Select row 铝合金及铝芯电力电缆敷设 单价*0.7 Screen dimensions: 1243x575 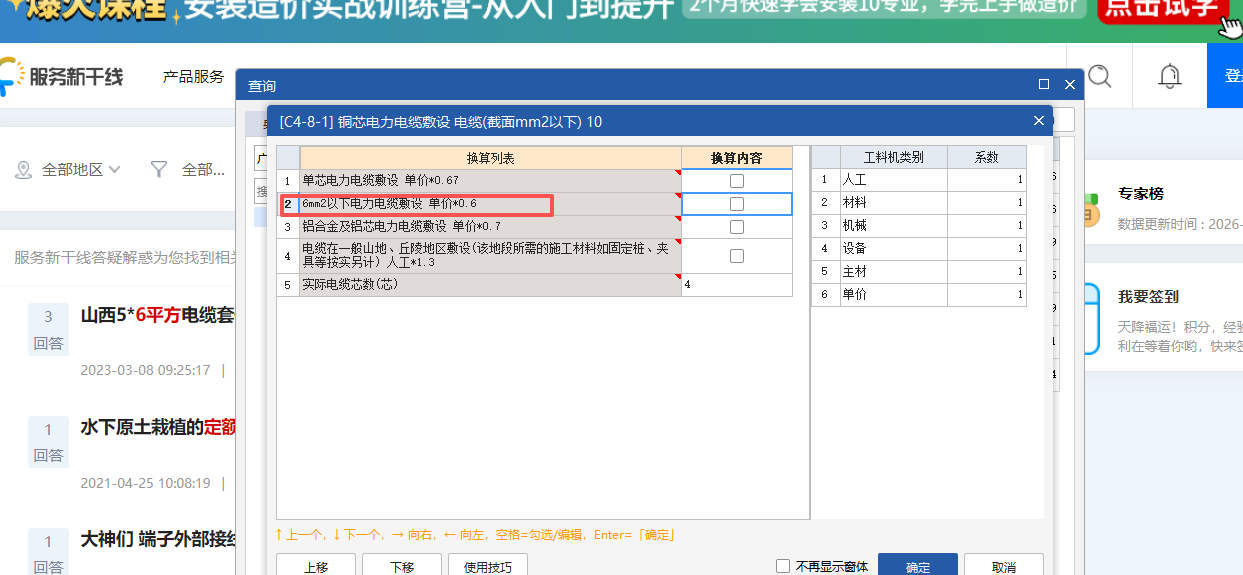[490, 227]
